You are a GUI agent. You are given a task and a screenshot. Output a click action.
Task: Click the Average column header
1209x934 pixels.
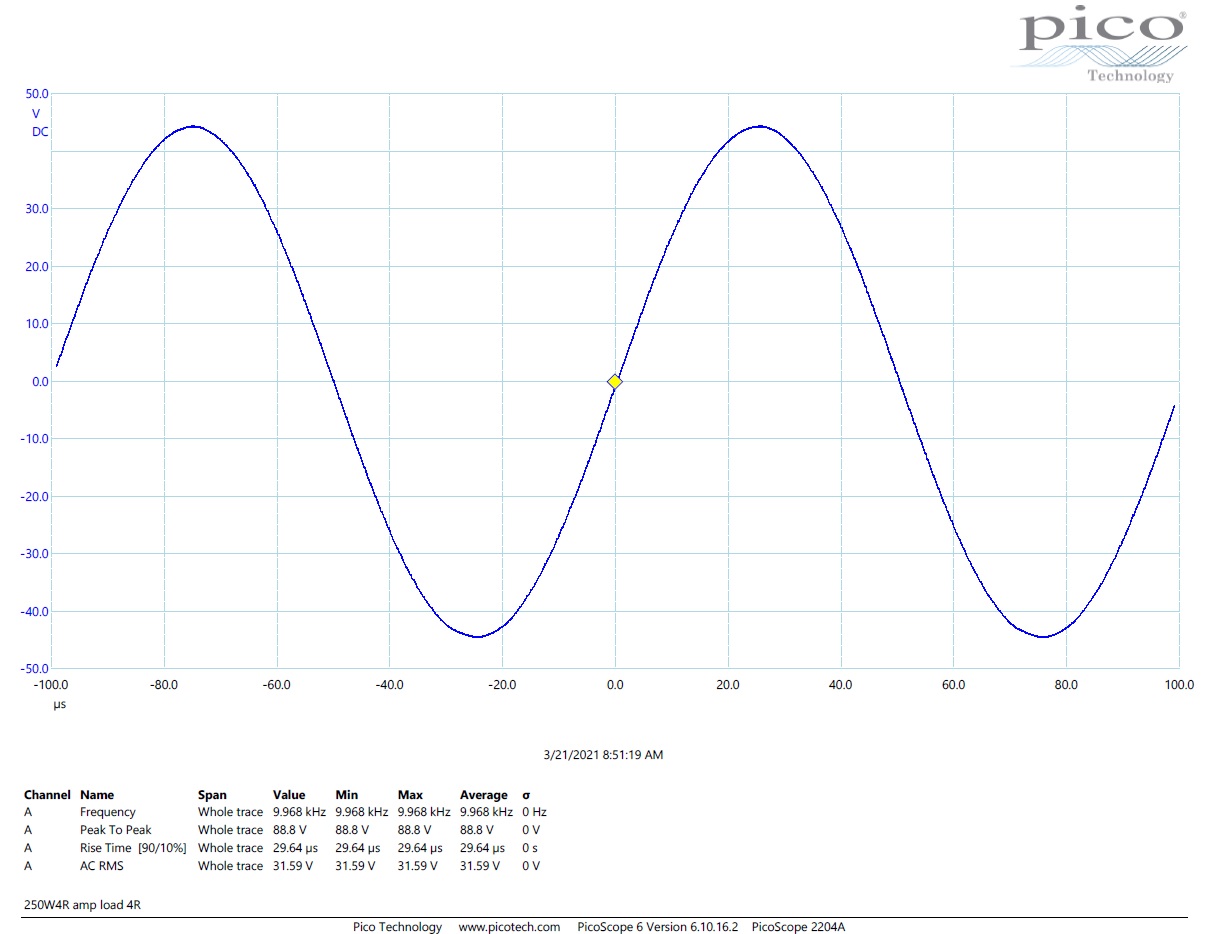pyautogui.click(x=484, y=795)
